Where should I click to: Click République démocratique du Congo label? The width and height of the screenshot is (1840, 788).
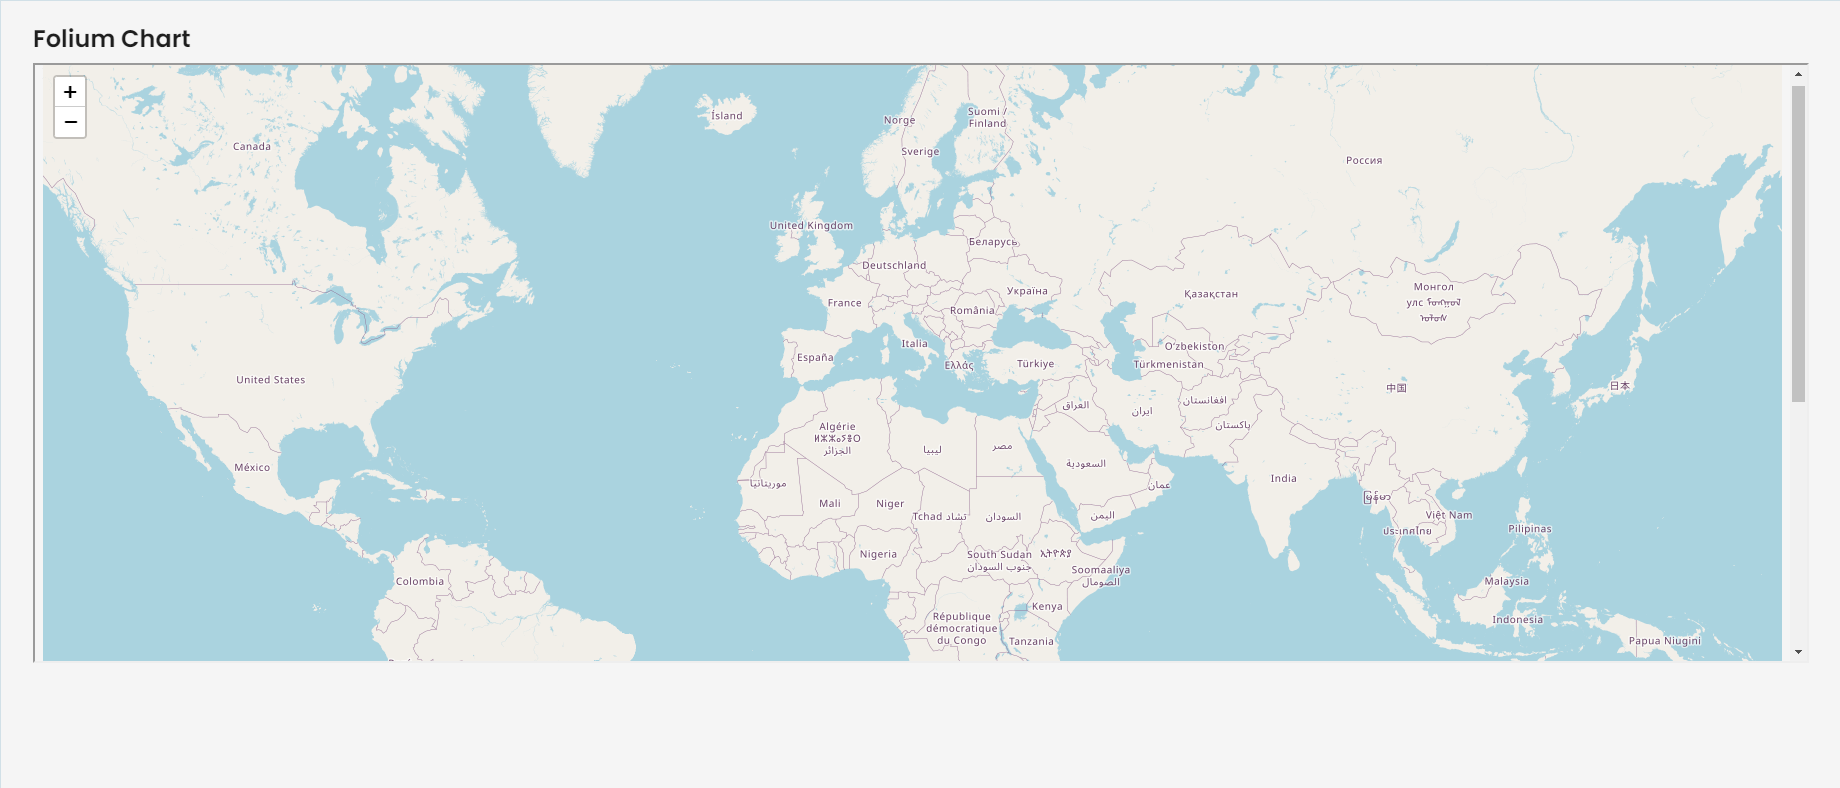click(x=962, y=629)
